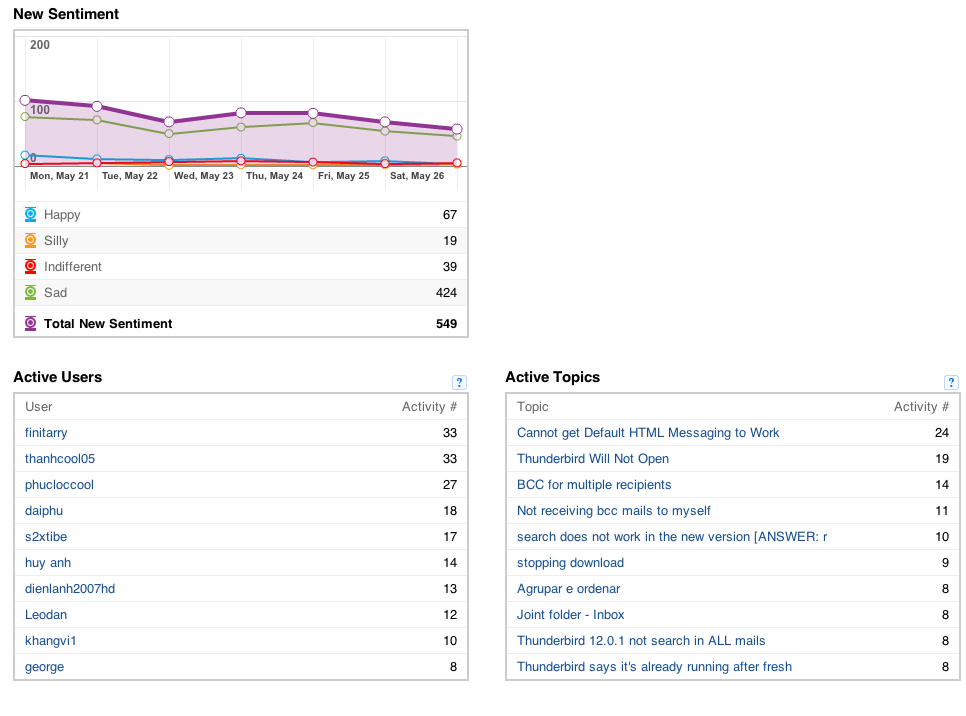This screenshot has height=716, width=966.
Task: Open Joint folder - Inbox topic
Action: click(x=570, y=614)
